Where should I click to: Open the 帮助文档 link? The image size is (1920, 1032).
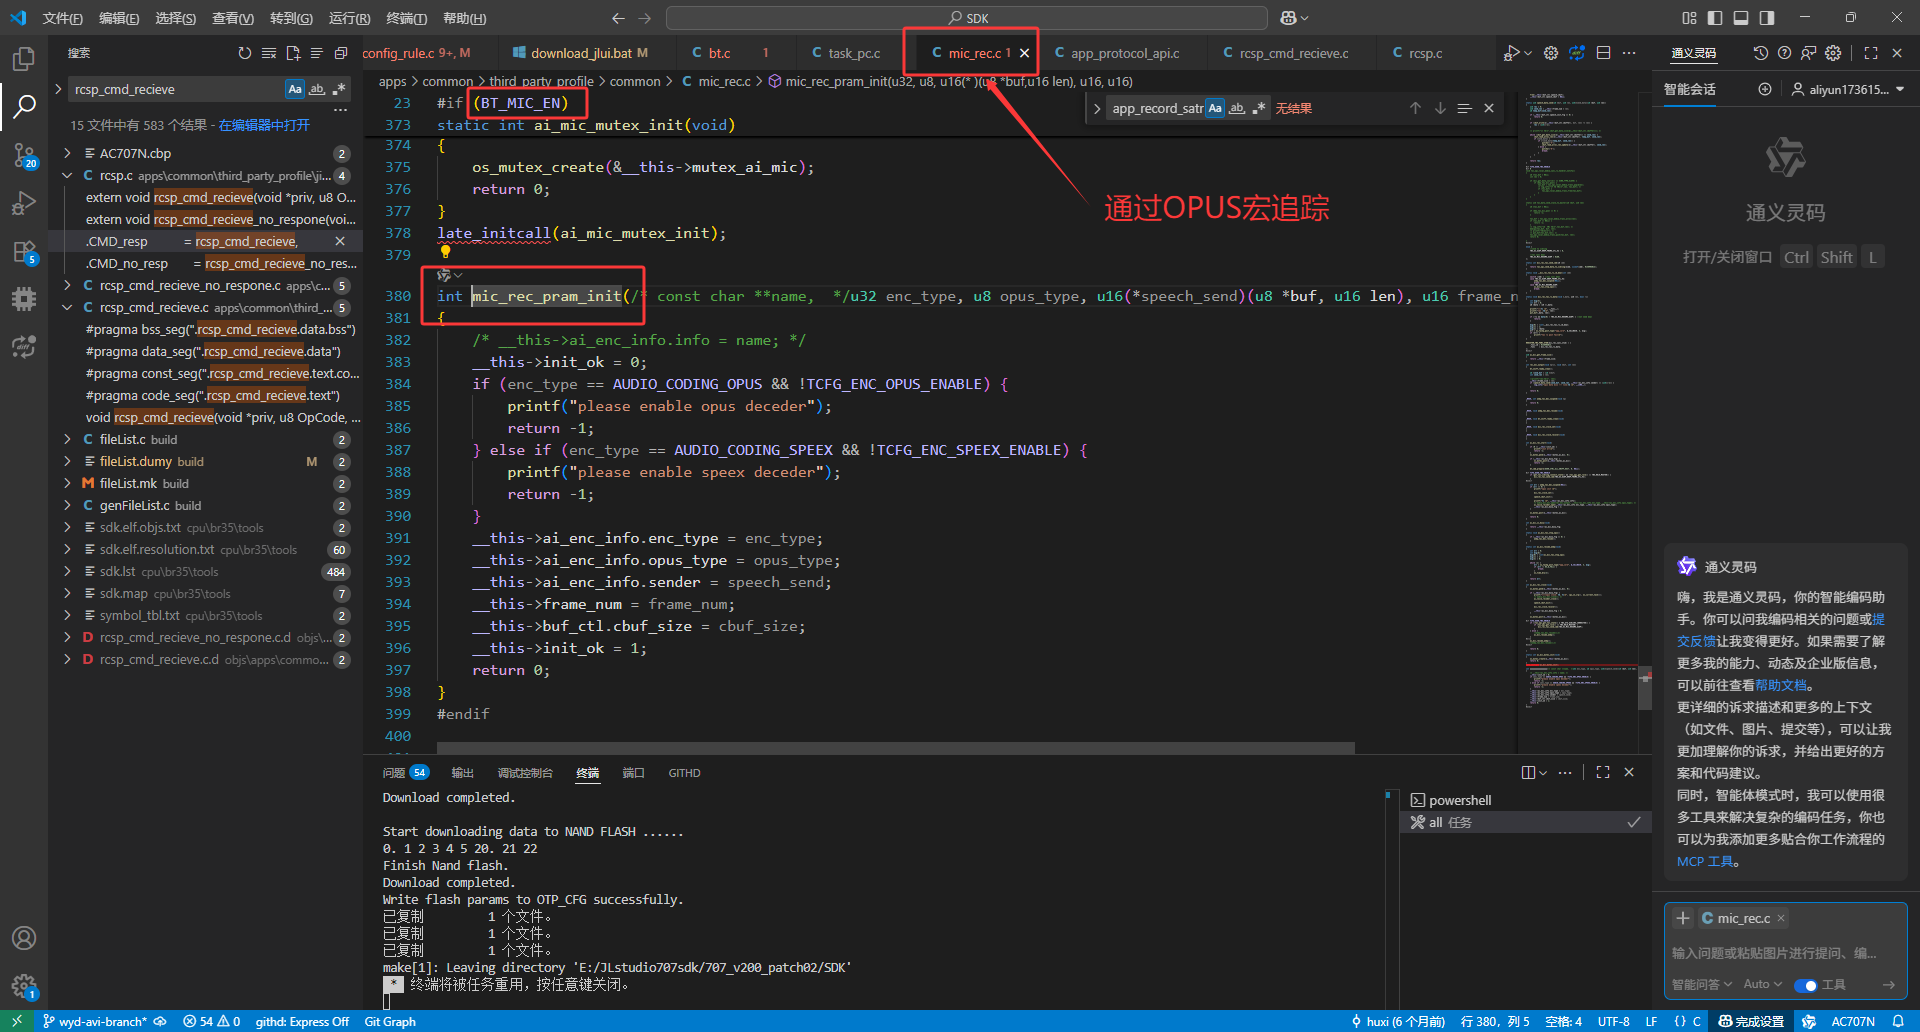click(x=1781, y=685)
